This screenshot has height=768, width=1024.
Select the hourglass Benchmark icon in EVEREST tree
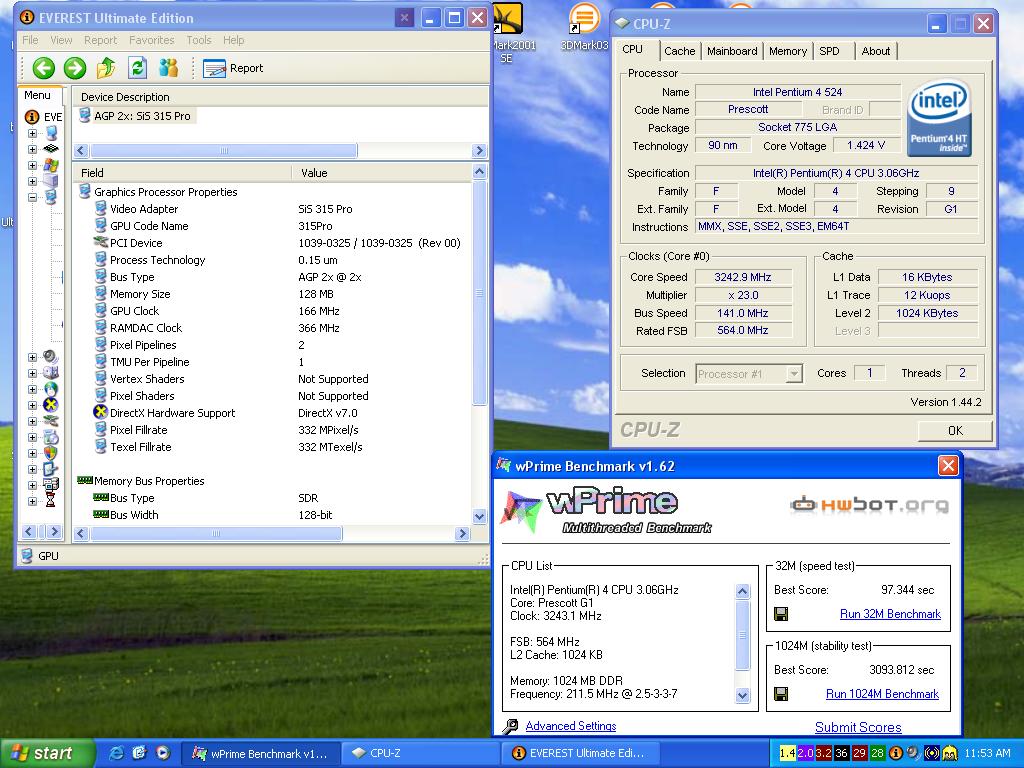[x=50, y=501]
